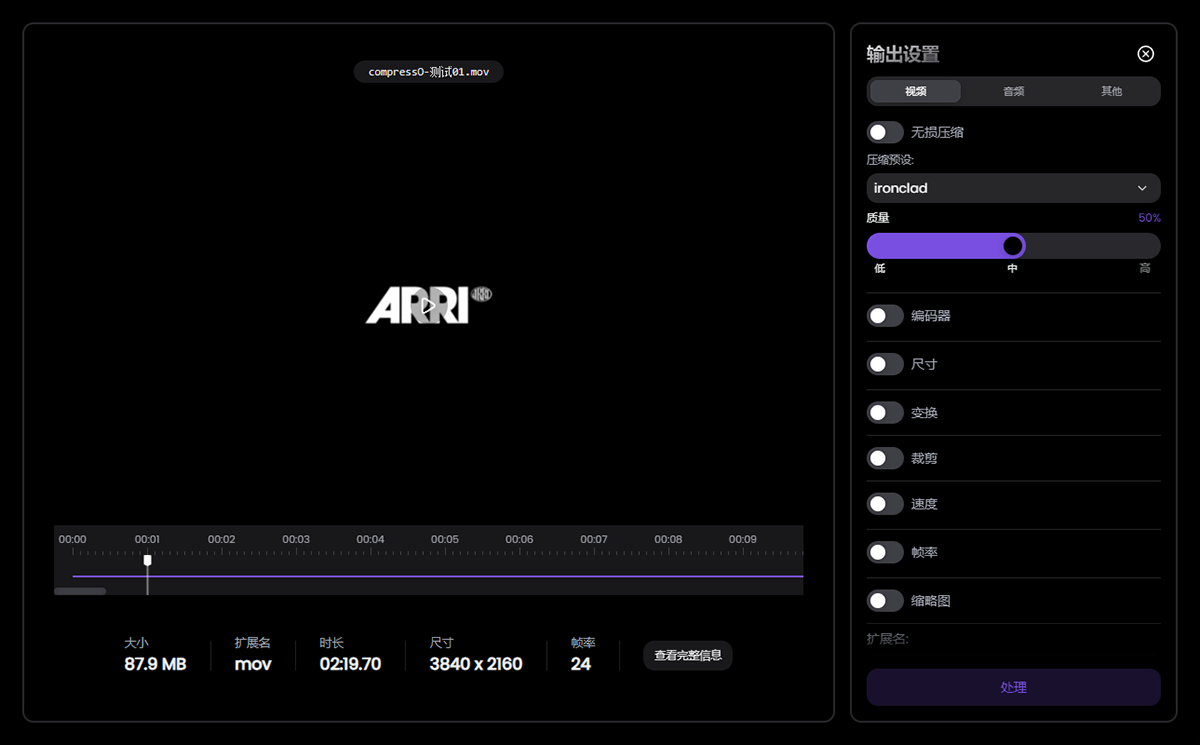1200x745 pixels.
Task: Click the 00:09 mark on timeline
Action: point(742,539)
